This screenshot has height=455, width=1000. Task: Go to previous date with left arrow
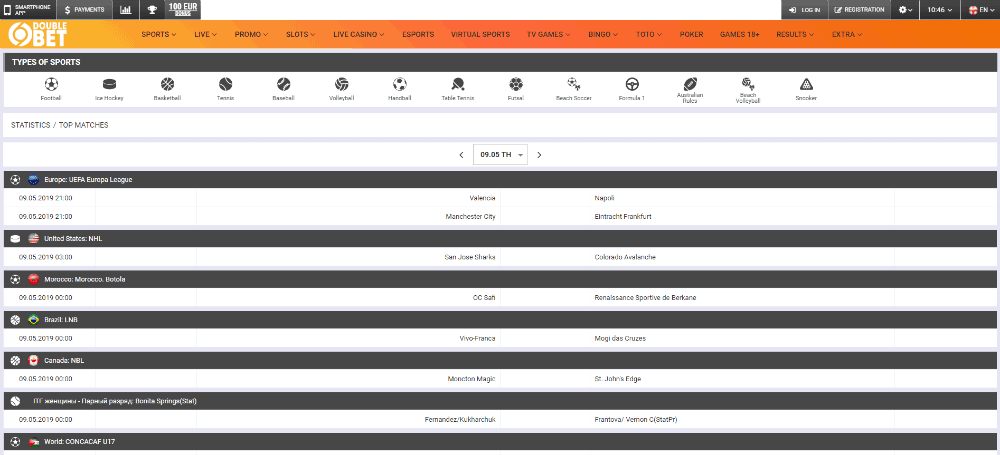pos(461,155)
